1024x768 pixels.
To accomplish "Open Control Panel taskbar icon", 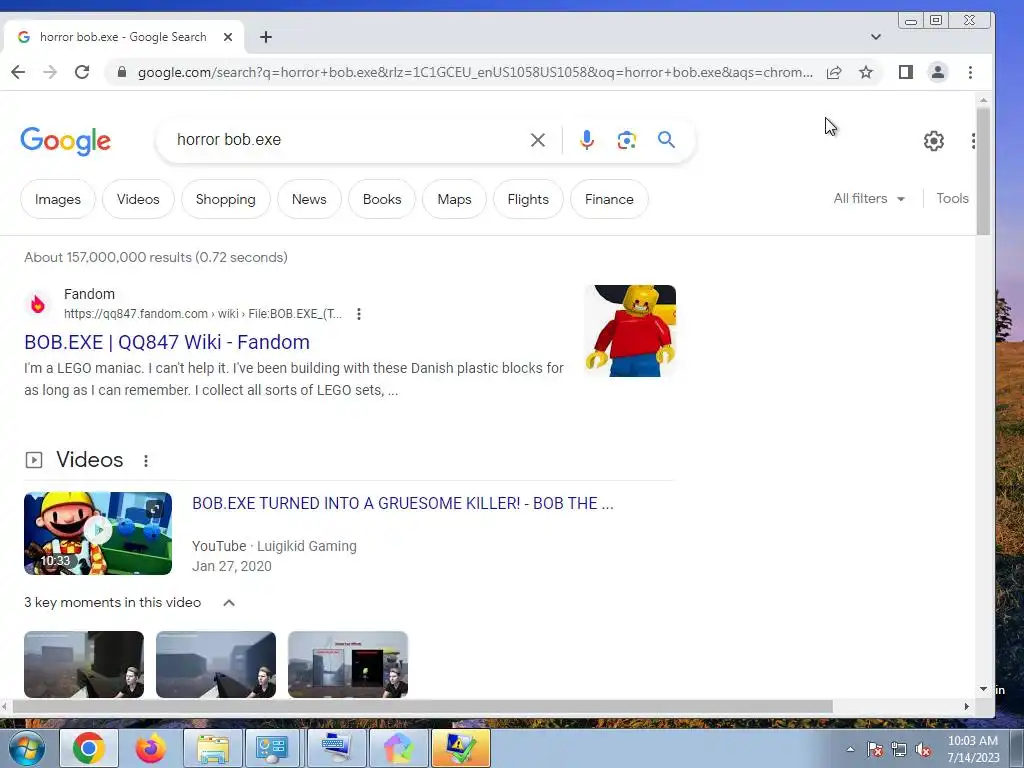I will point(272,748).
